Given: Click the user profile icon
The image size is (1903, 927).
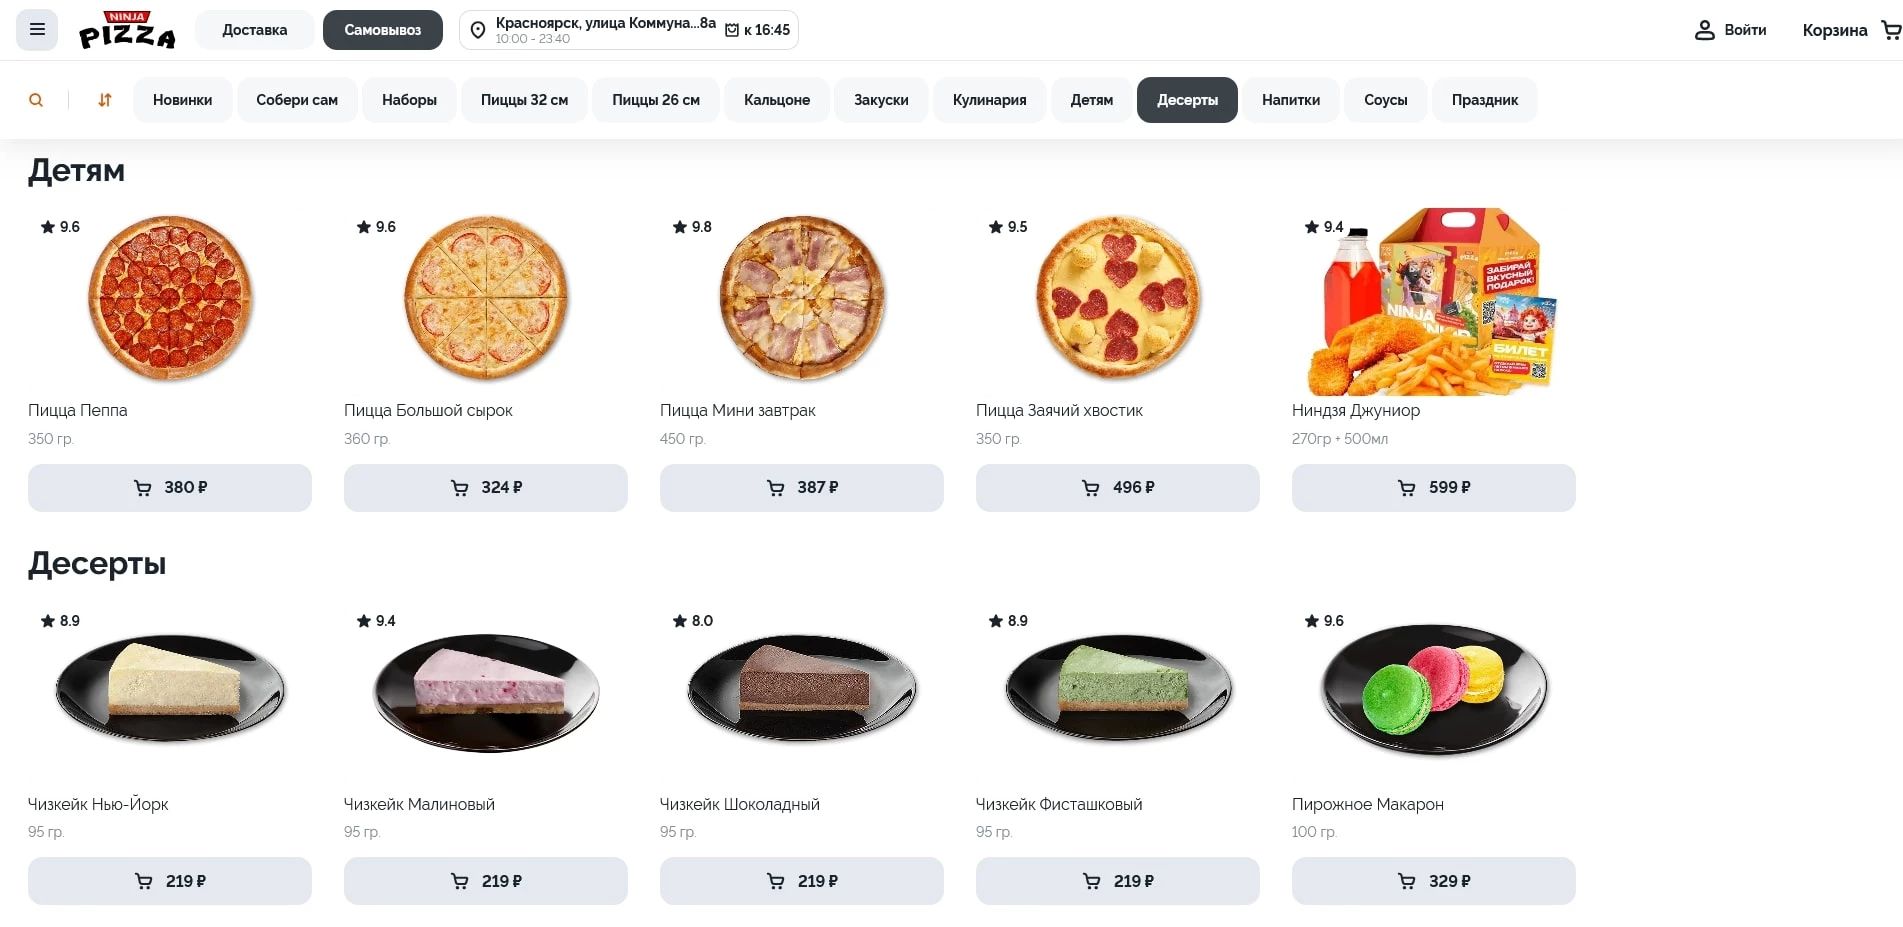Looking at the screenshot, I should click(1704, 30).
